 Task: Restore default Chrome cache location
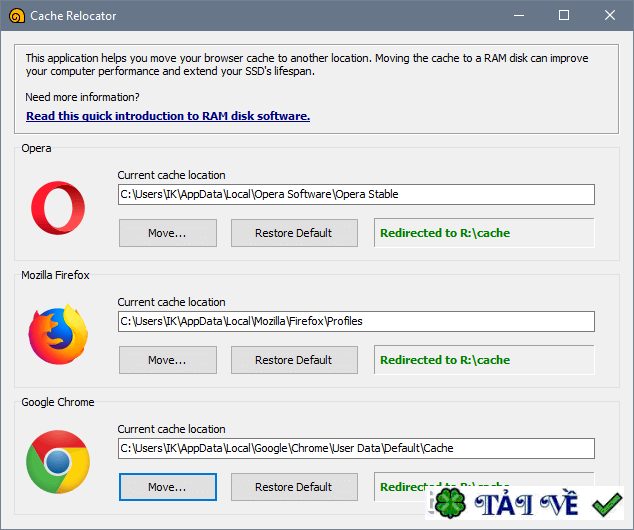click(x=294, y=487)
